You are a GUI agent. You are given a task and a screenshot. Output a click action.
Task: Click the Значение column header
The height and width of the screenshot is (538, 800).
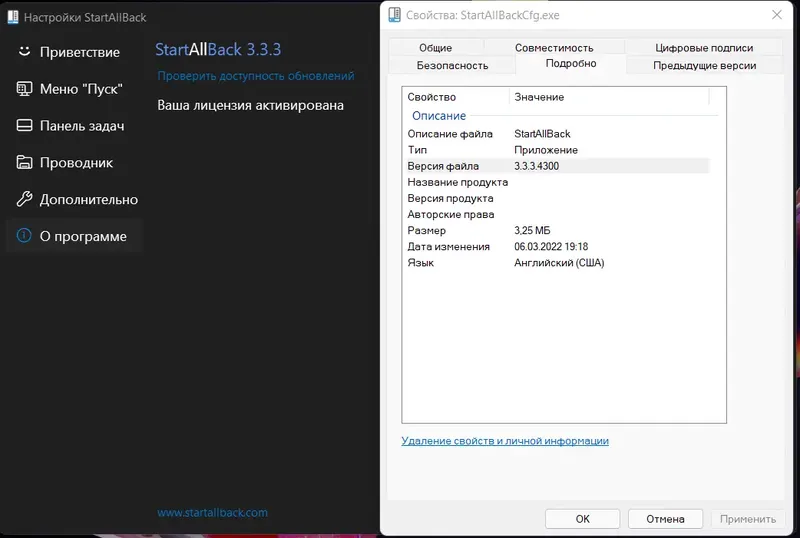click(609, 97)
